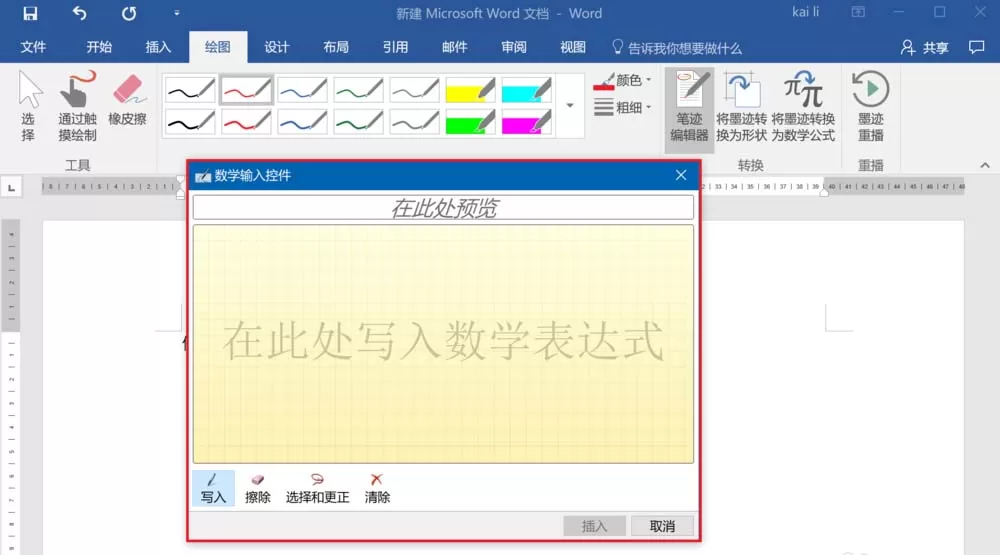Click the tab selector L button by ruler
The height and width of the screenshot is (555, 1000).
coord(11,188)
